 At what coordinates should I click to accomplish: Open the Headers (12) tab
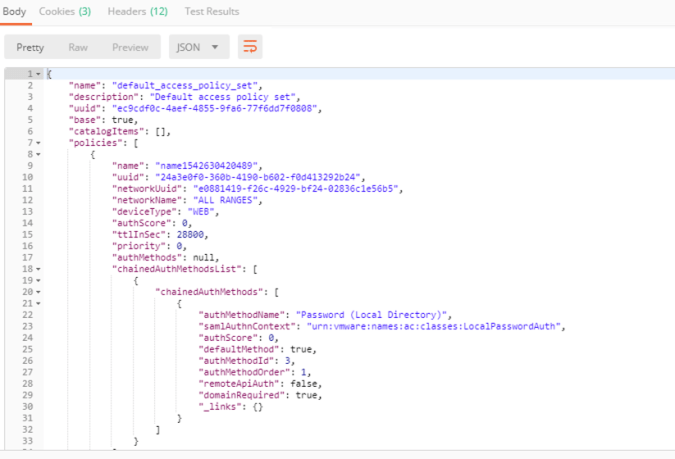(x=138, y=11)
